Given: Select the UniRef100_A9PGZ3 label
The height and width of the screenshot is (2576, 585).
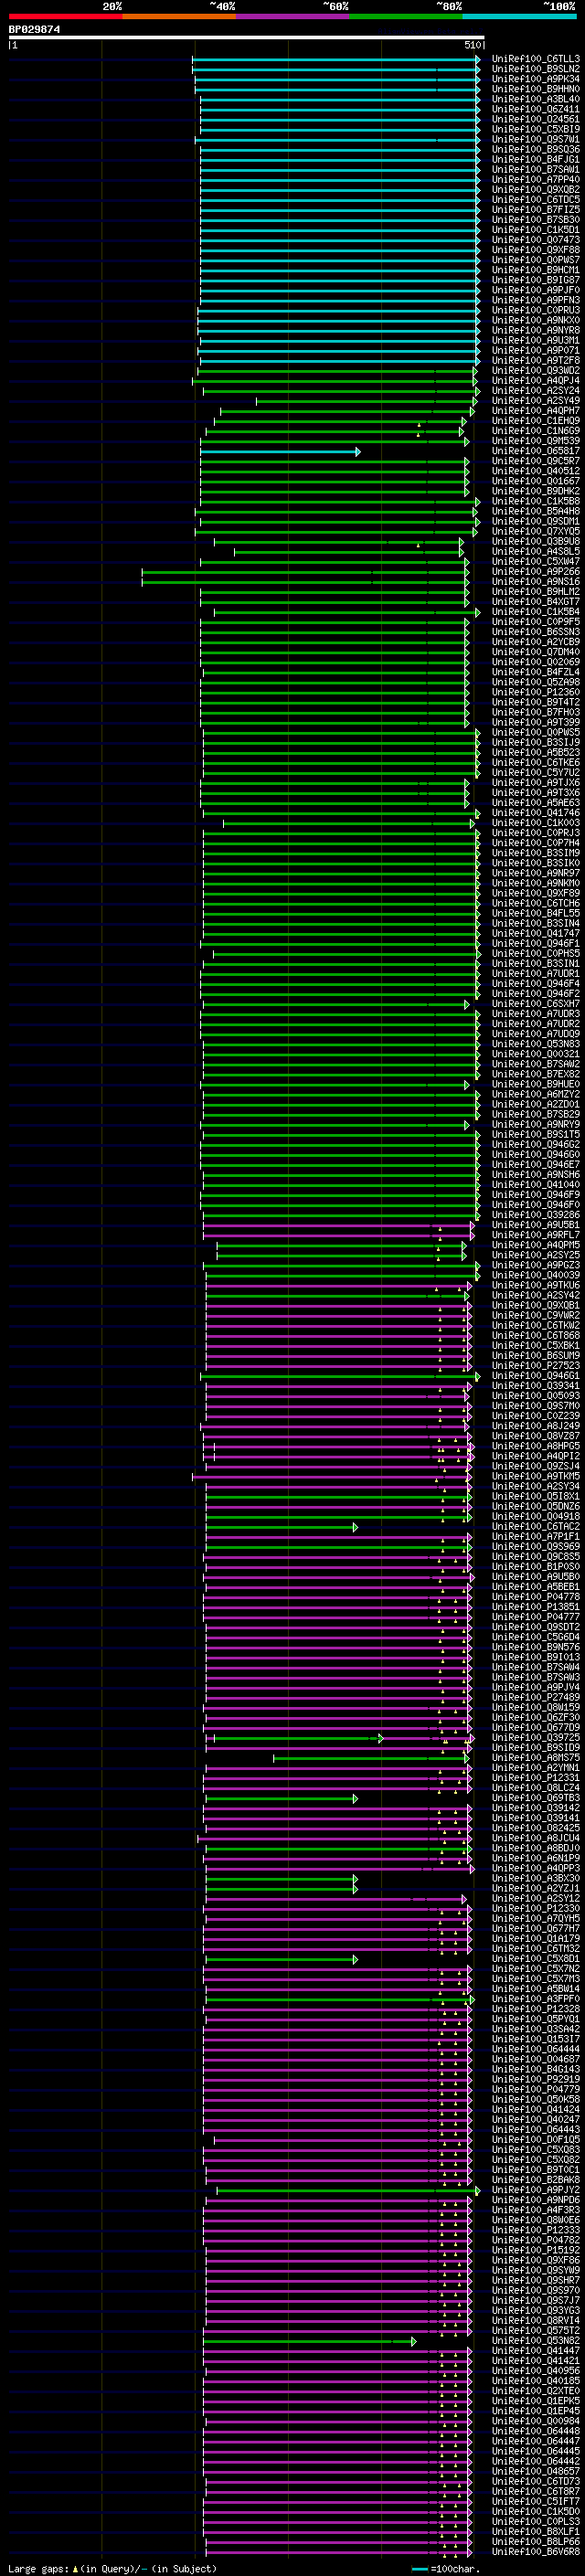Looking at the screenshot, I should coord(535,1265).
